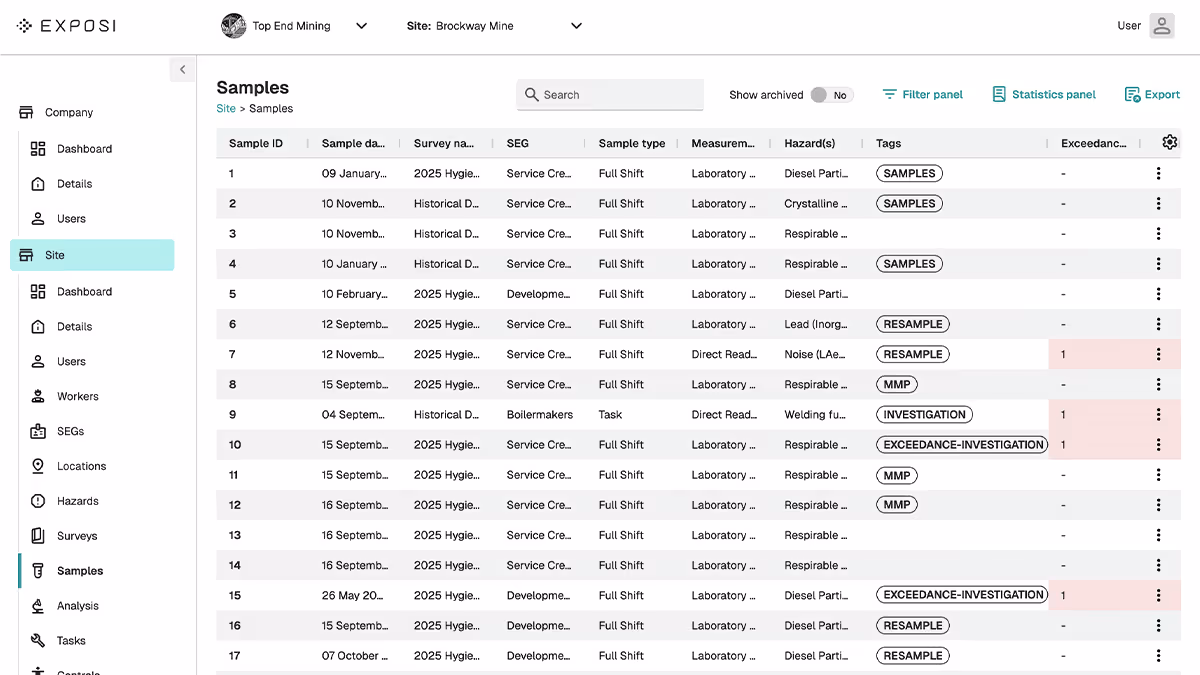This screenshot has height=675, width=1200.
Task: Open the column settings gear above the table
Action: click(x=1169, y=143)
